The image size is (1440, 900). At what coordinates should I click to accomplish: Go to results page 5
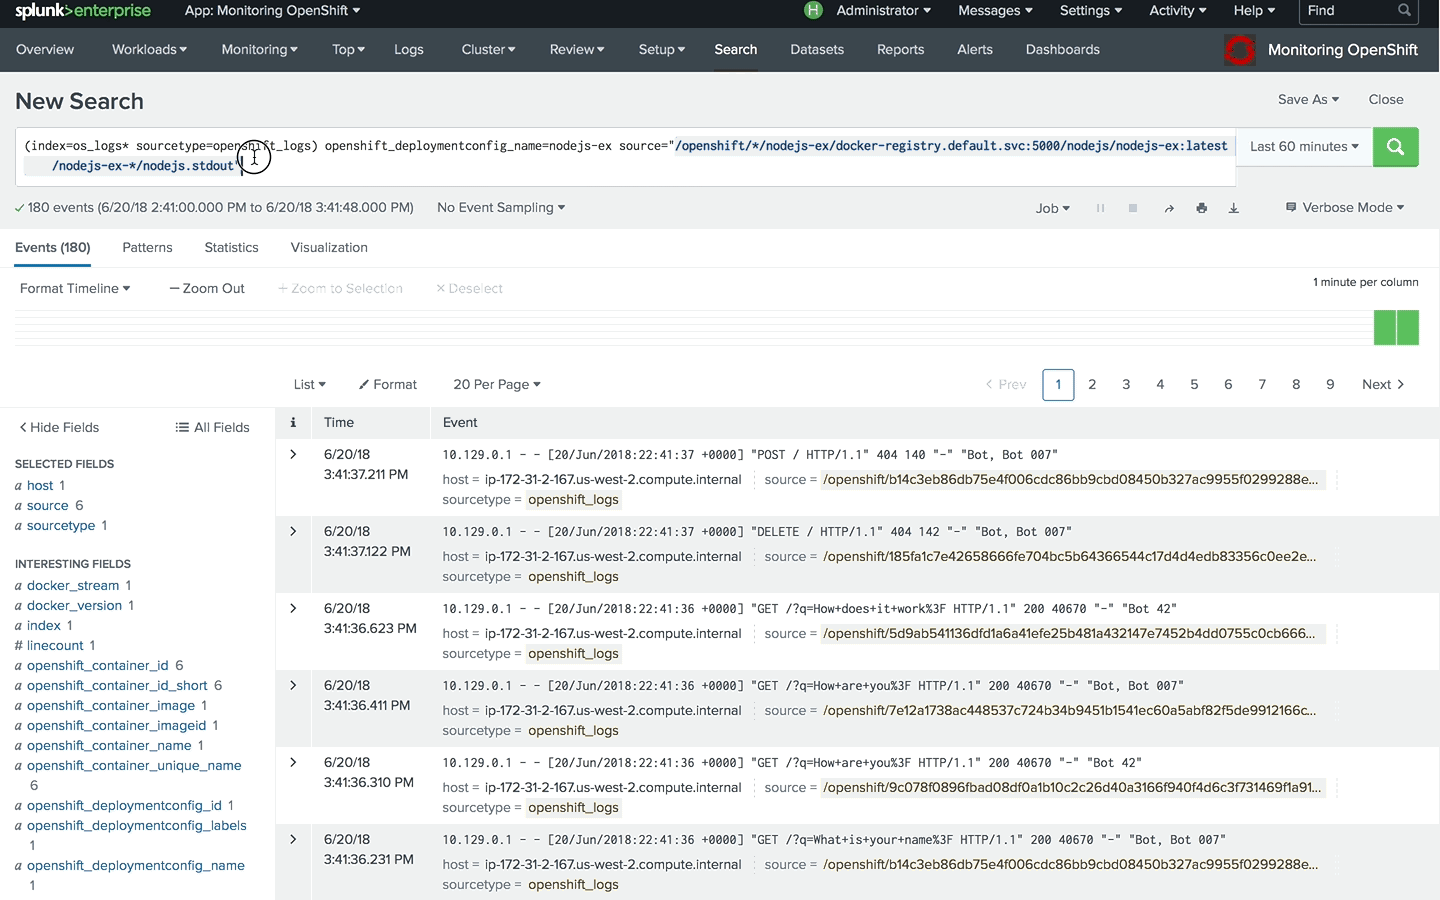point(1194,384)
